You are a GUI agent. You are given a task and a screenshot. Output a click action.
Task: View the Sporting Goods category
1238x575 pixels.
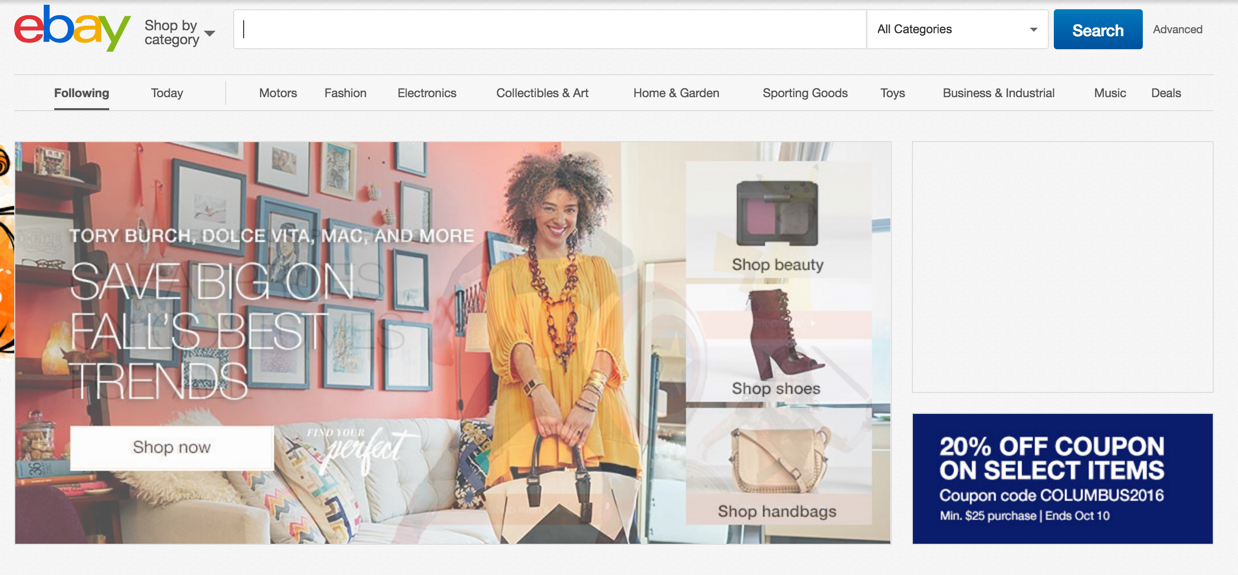[x=805, y=93]
